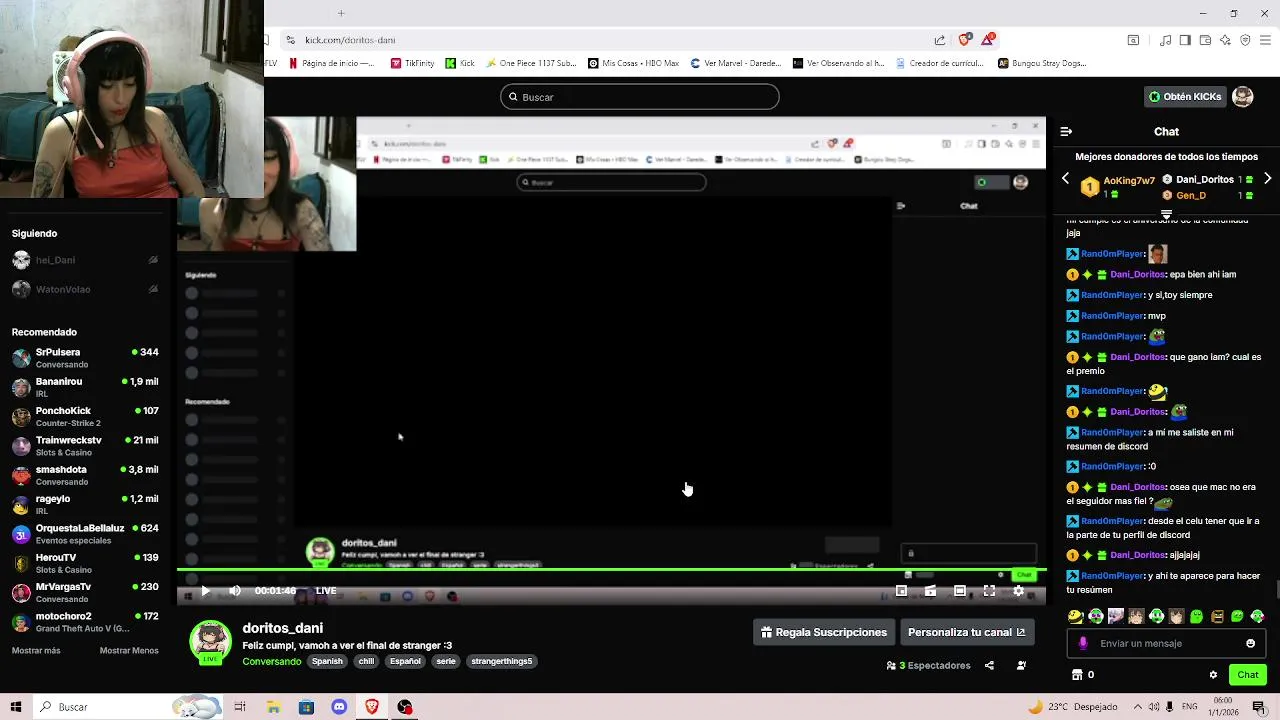Open media control music note icon
The image size is (1280, 720).
(x=1165, y=40)
